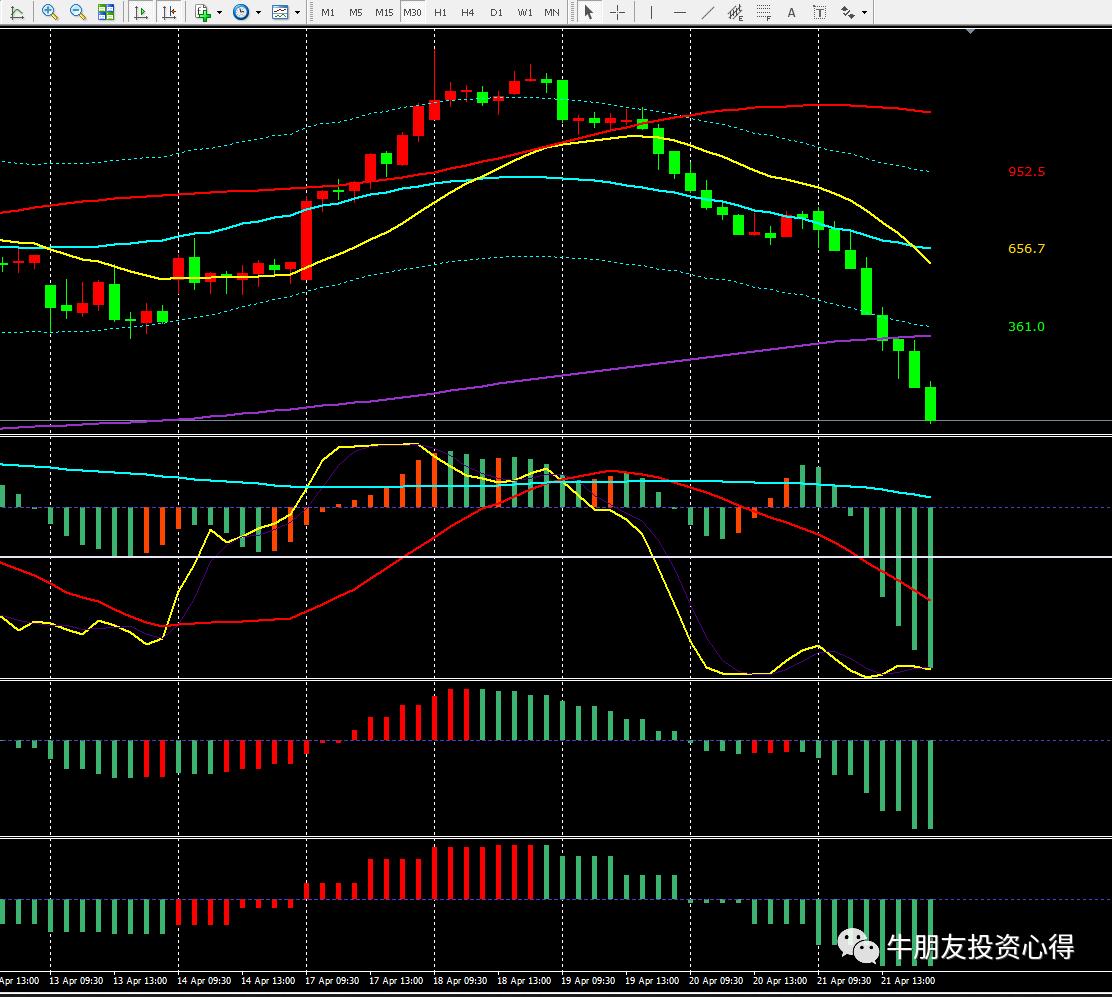1112x997 pixels.
Task: Select the Crosshair tool
Action: point(618,12)
